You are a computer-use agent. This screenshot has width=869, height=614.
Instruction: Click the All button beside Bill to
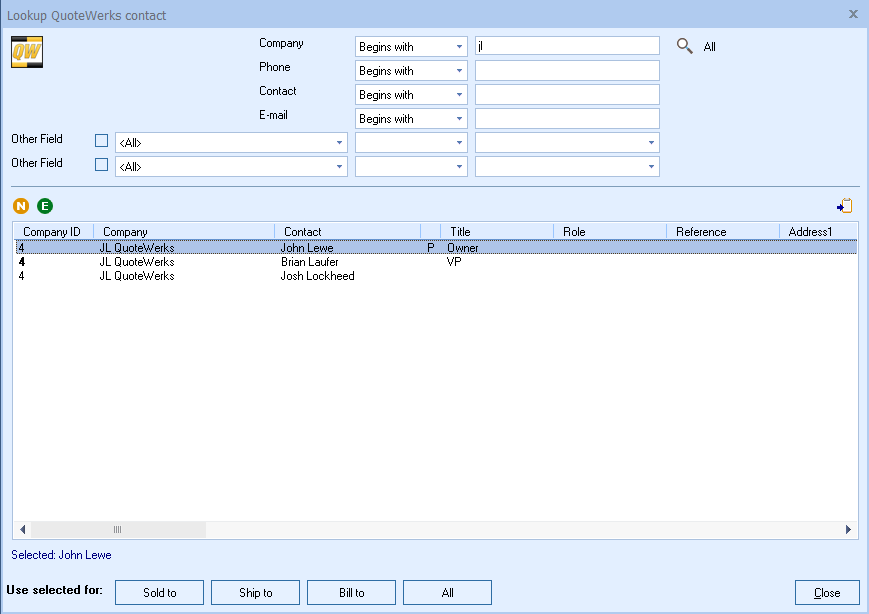447,592
